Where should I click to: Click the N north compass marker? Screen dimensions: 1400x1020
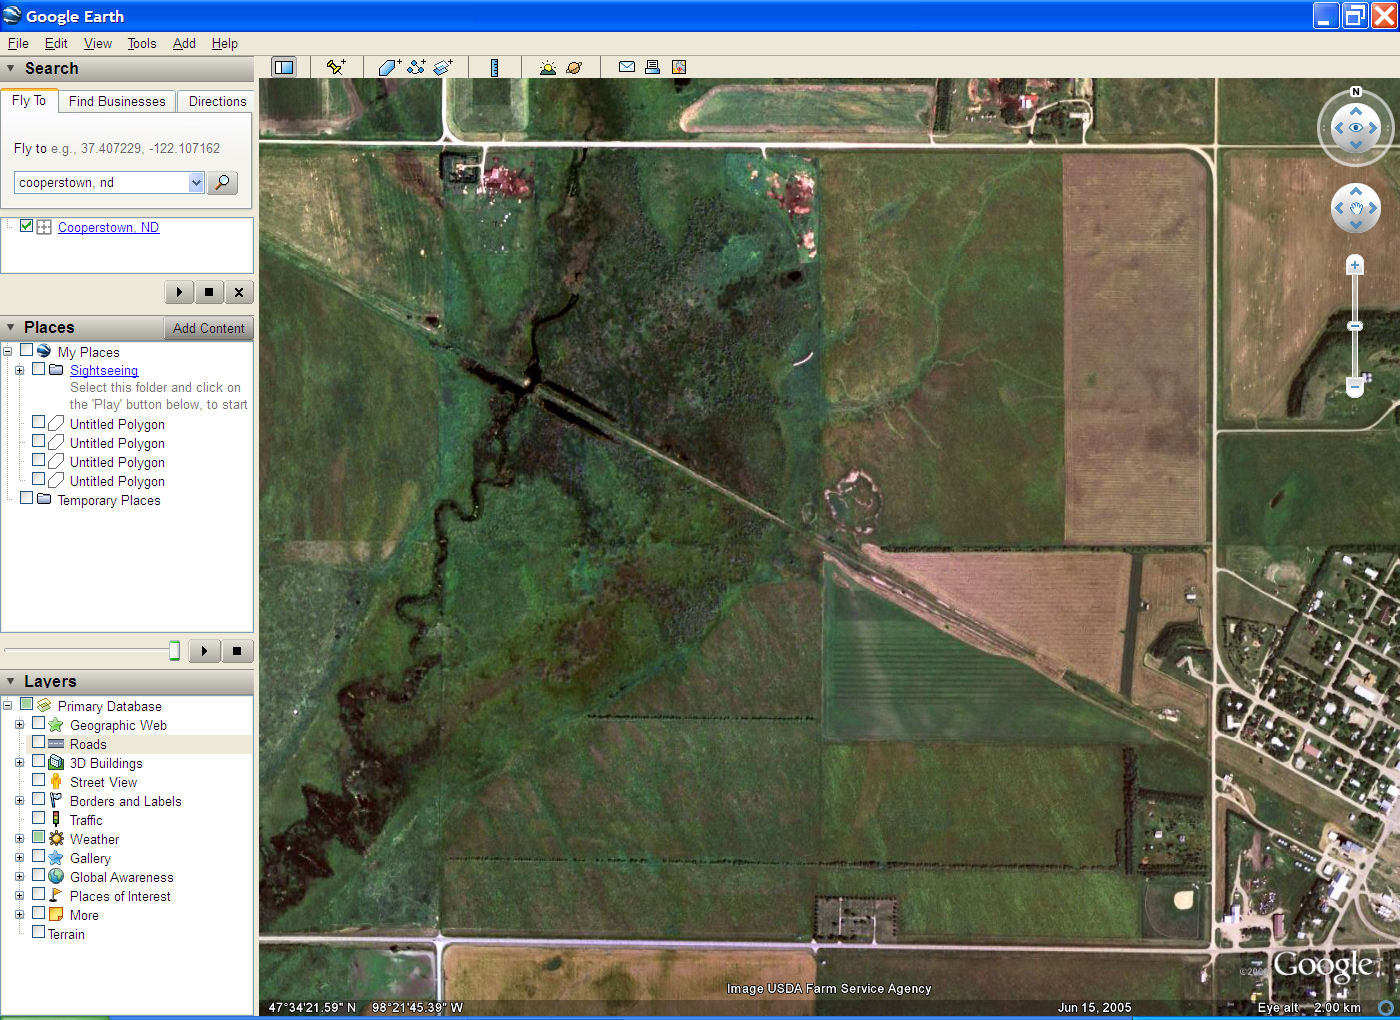[x=1356, y=91]
